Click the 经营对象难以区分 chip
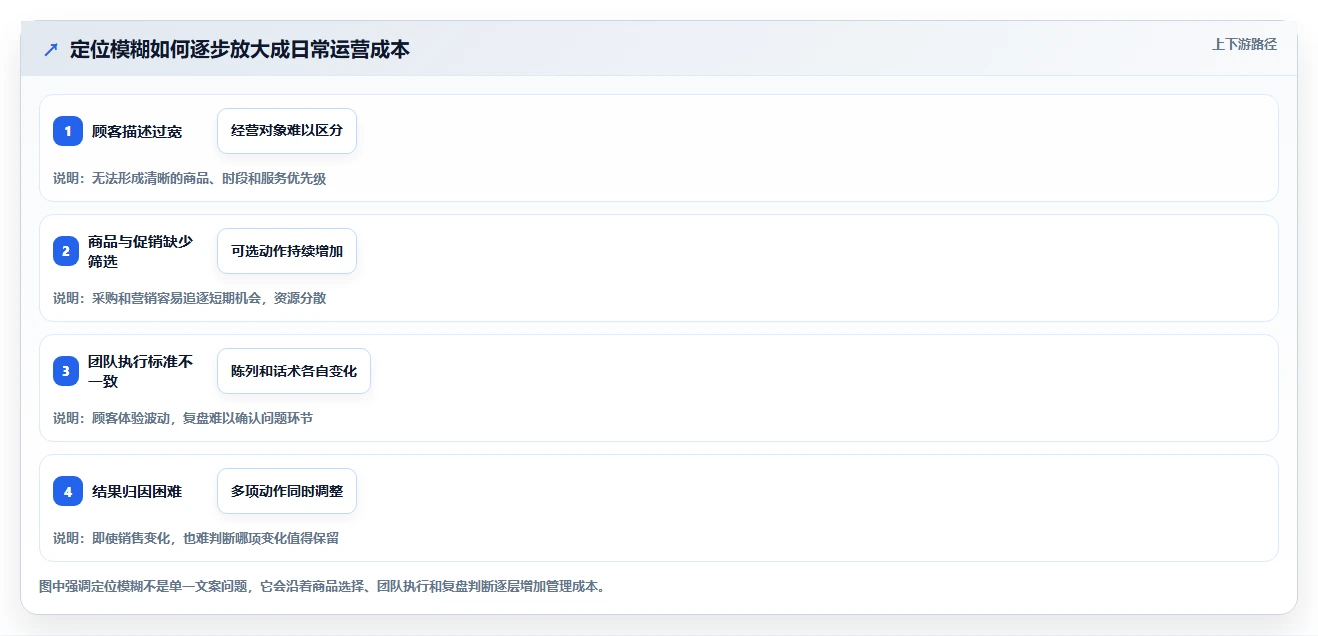The image size is (1318, 636). [x=287, y=131]
